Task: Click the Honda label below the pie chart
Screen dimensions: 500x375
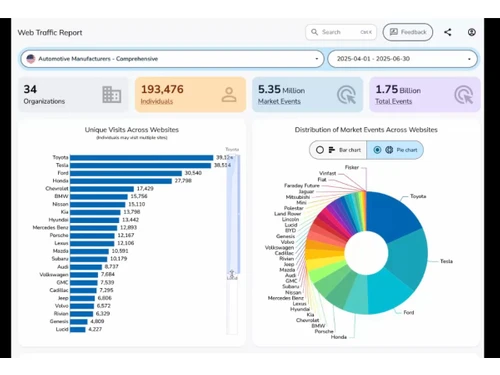Action: pyautogui.click(x=339, y=337)
